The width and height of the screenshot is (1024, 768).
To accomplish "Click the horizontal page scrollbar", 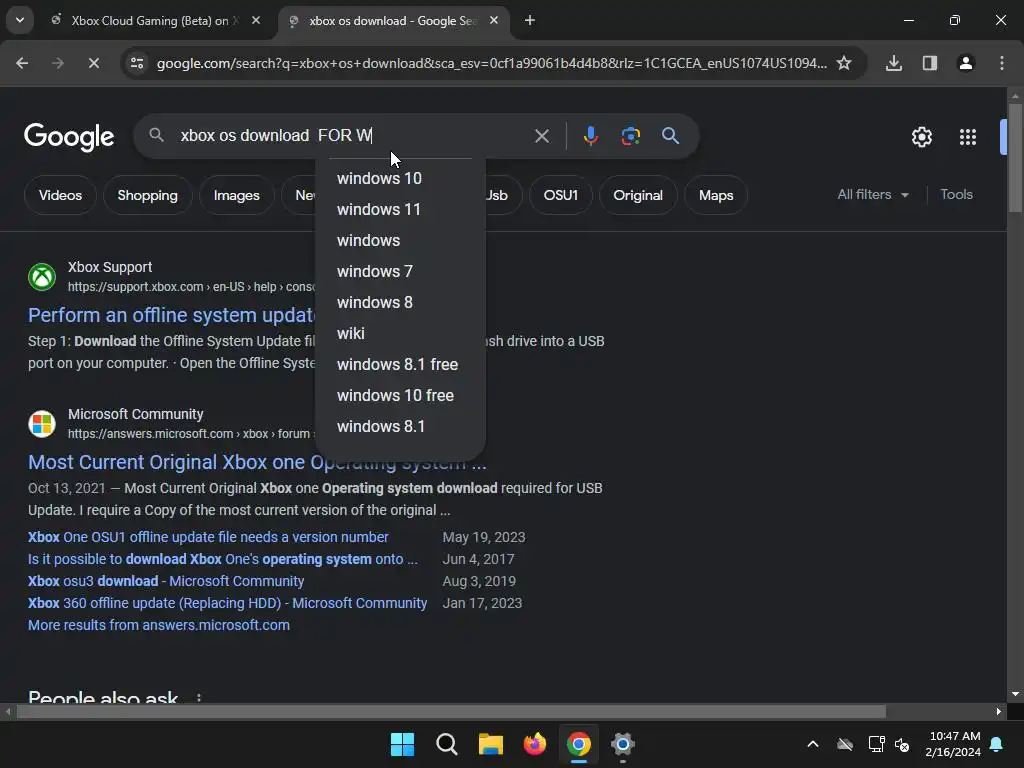I will point(451,711).
